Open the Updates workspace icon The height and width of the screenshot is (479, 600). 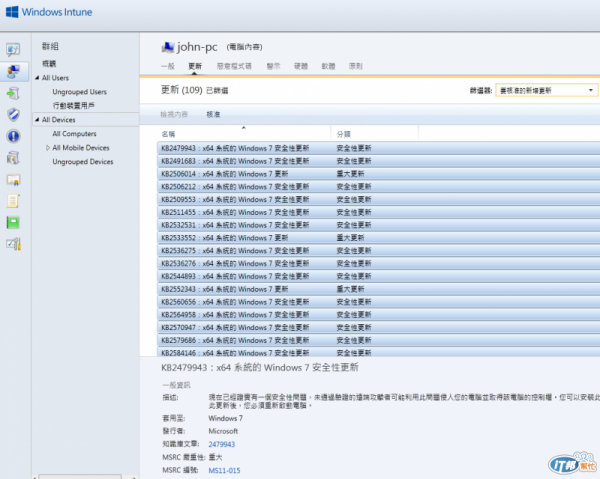pos(13,93)
